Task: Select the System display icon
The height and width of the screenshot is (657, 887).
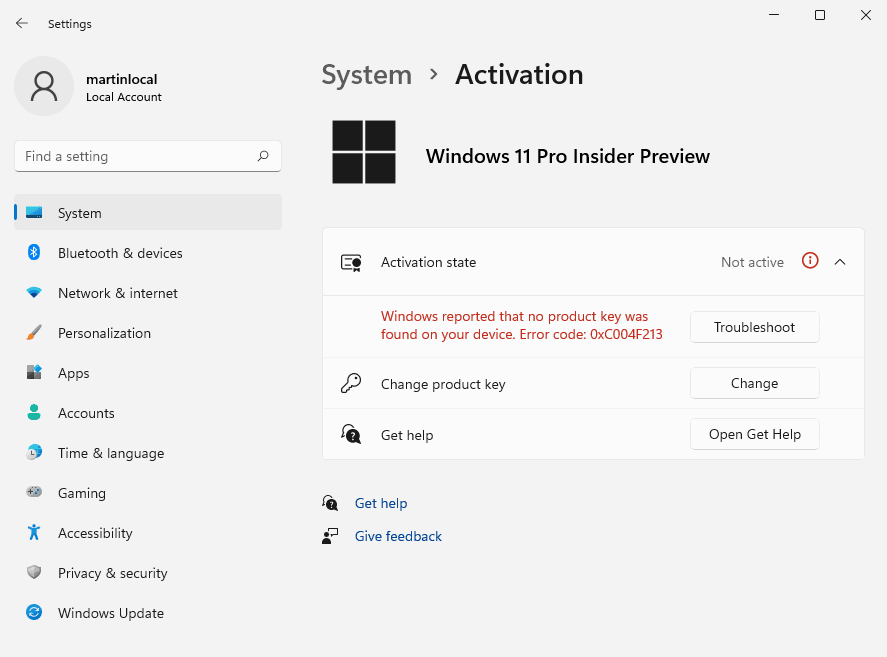Action: click(34, 213)
